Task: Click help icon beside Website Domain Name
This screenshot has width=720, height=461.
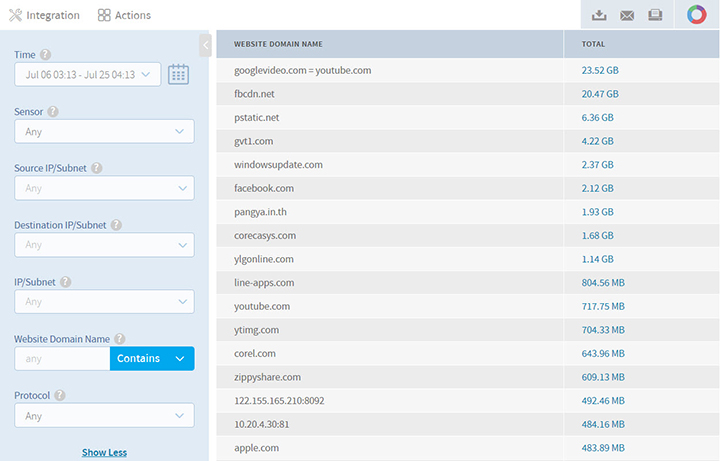Action: pos(119,339)
